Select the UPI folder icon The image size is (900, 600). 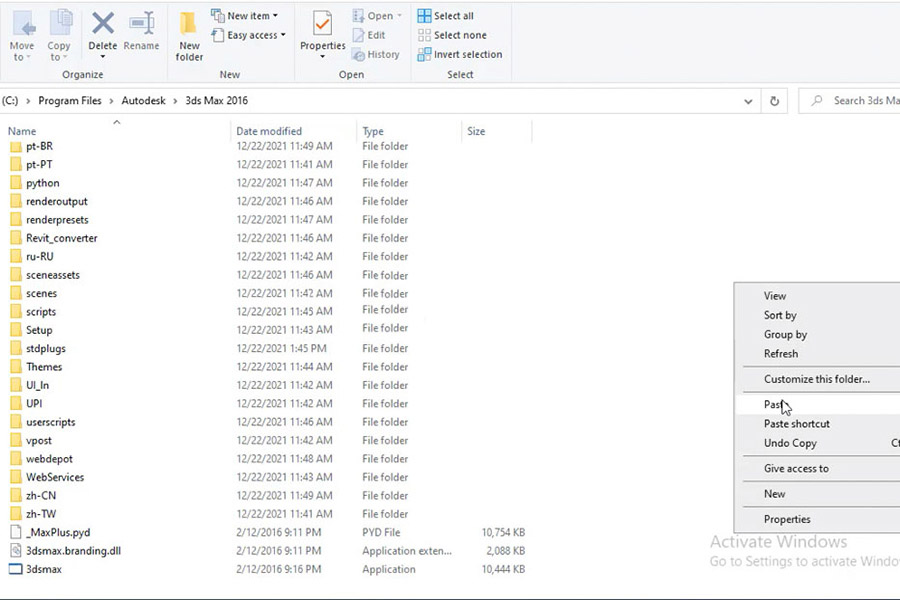coord(16,404)
